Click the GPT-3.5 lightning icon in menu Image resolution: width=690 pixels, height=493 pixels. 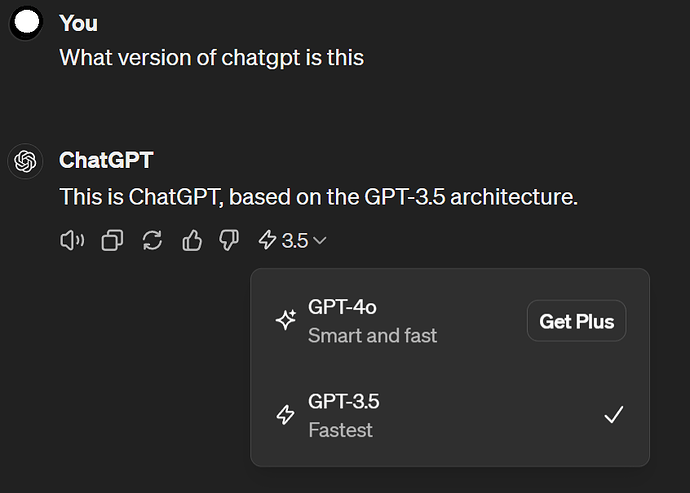click(286, 415)
